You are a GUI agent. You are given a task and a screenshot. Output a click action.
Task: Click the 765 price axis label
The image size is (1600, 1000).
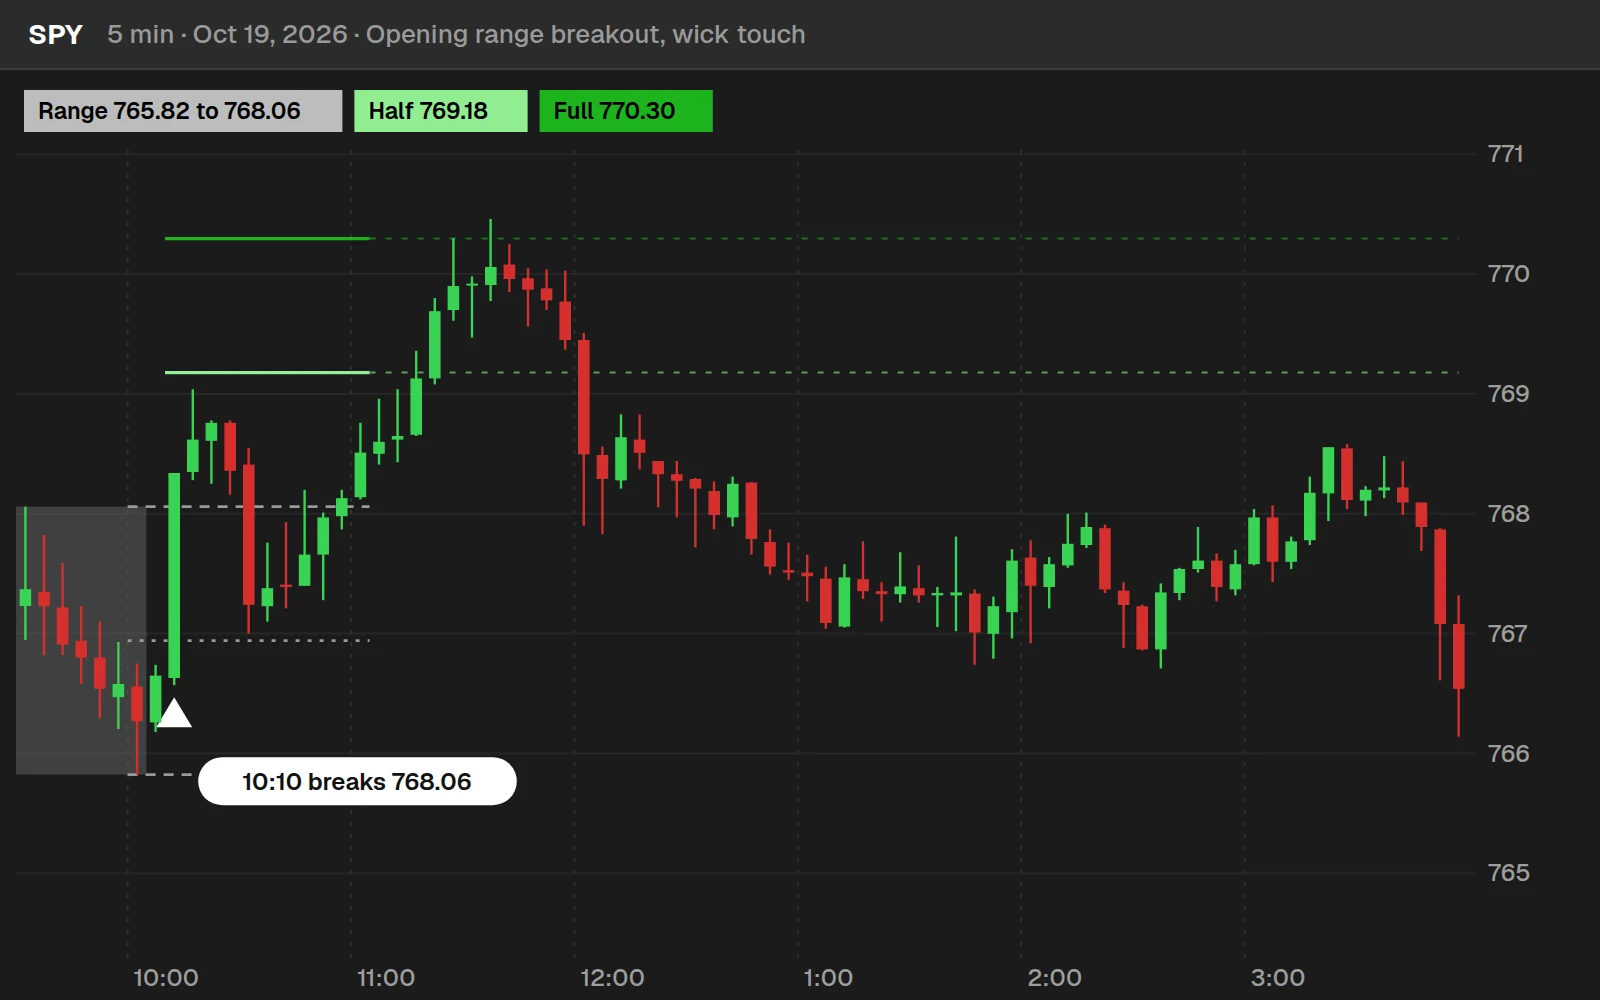pyautogui.click(x=1508, y=873)
